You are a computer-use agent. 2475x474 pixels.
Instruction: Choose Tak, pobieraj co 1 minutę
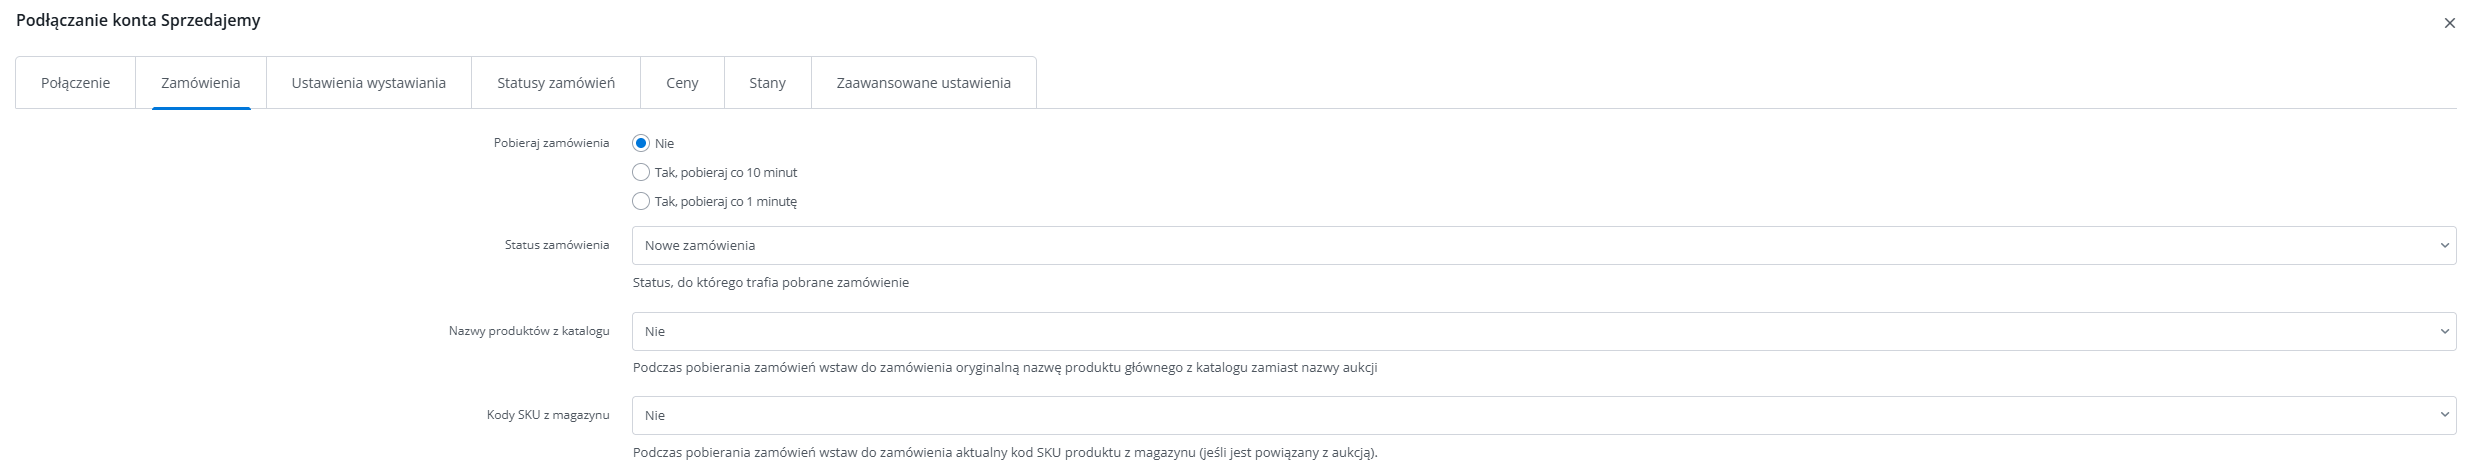click(x=642, y=201)
